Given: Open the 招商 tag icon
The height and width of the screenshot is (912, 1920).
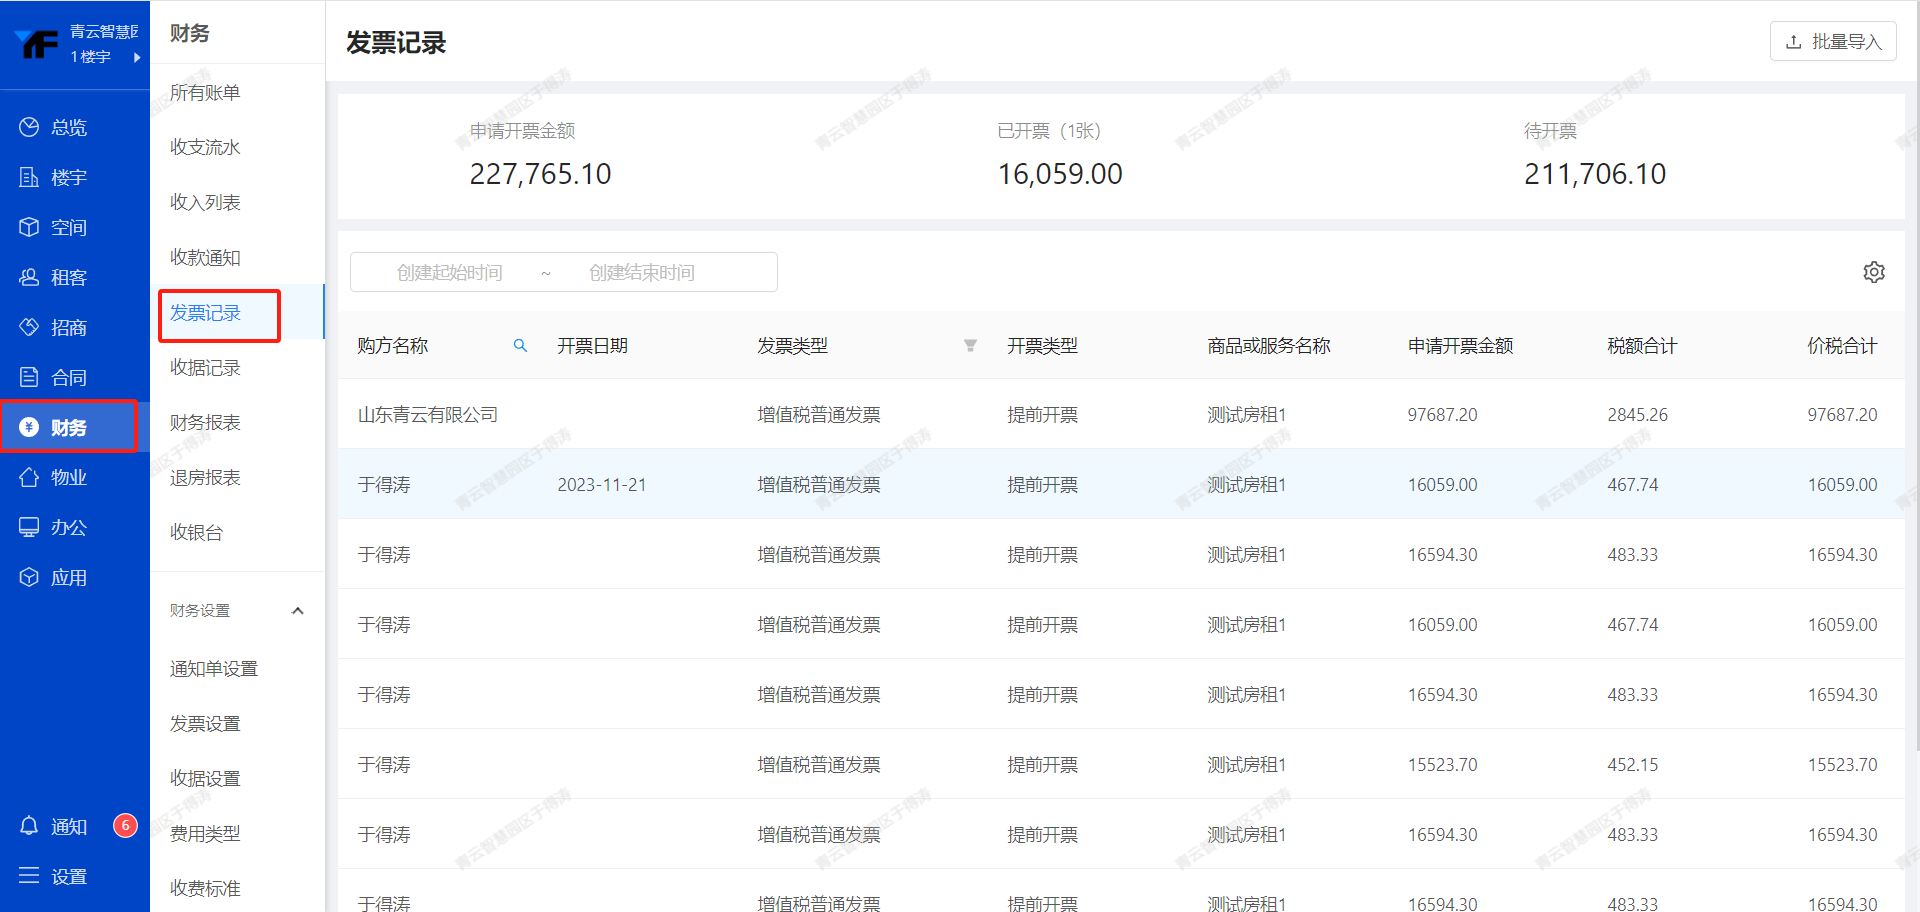Looking at the screenshot, I should point(29,327).
